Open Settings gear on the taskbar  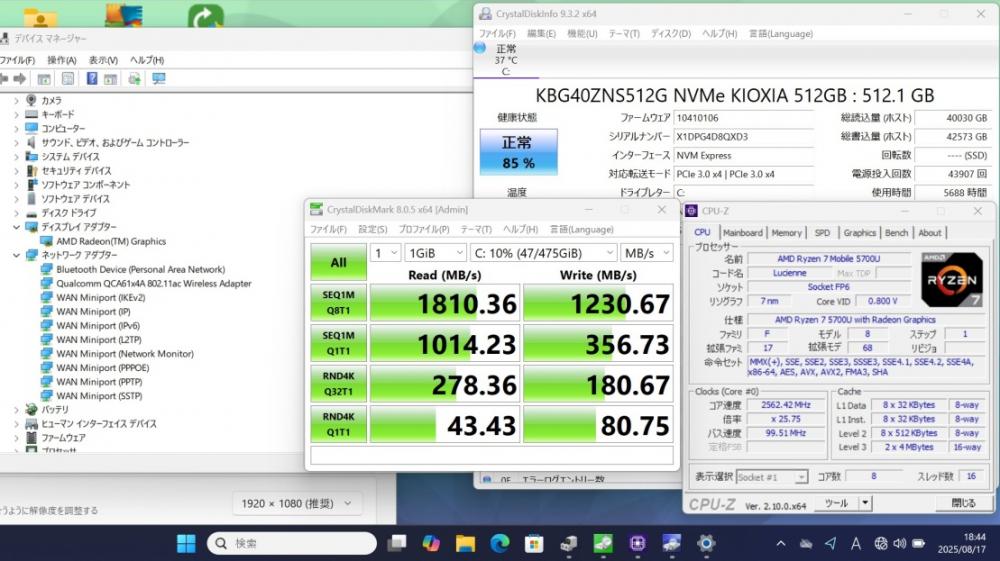tap(706, 543)
